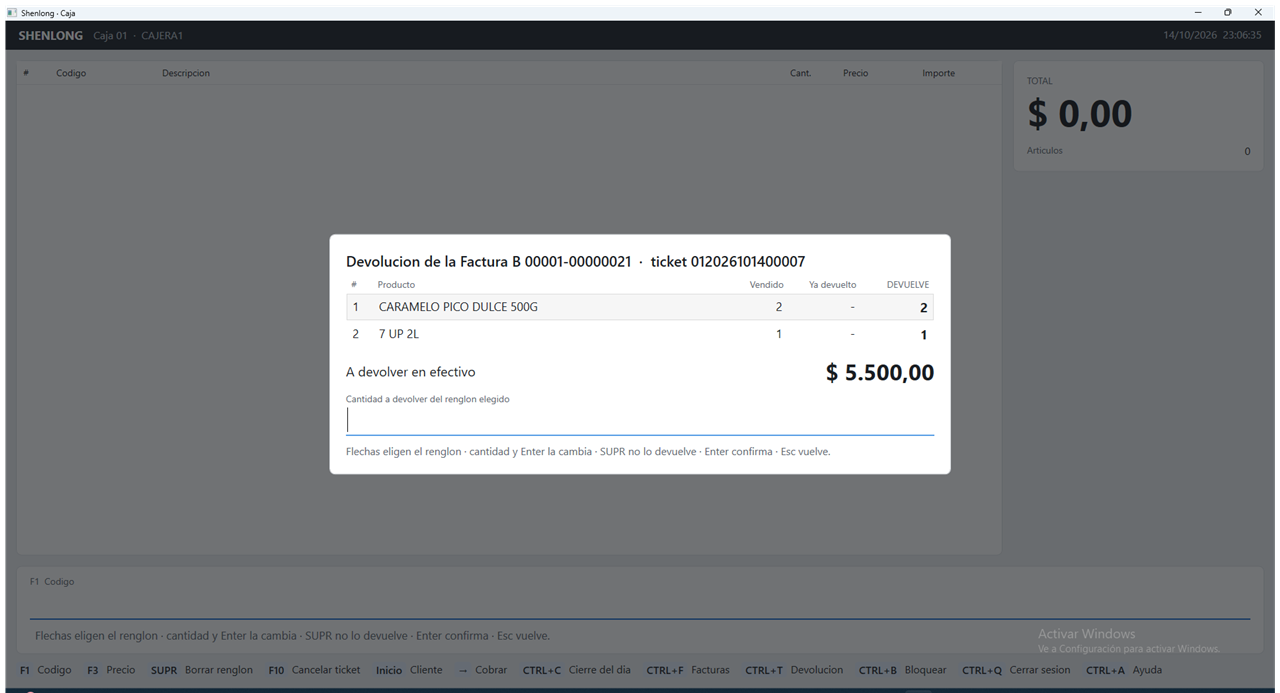Click the Cant. column header
The width and height of the screenshot is (1280, 693).
click(800, 73)
